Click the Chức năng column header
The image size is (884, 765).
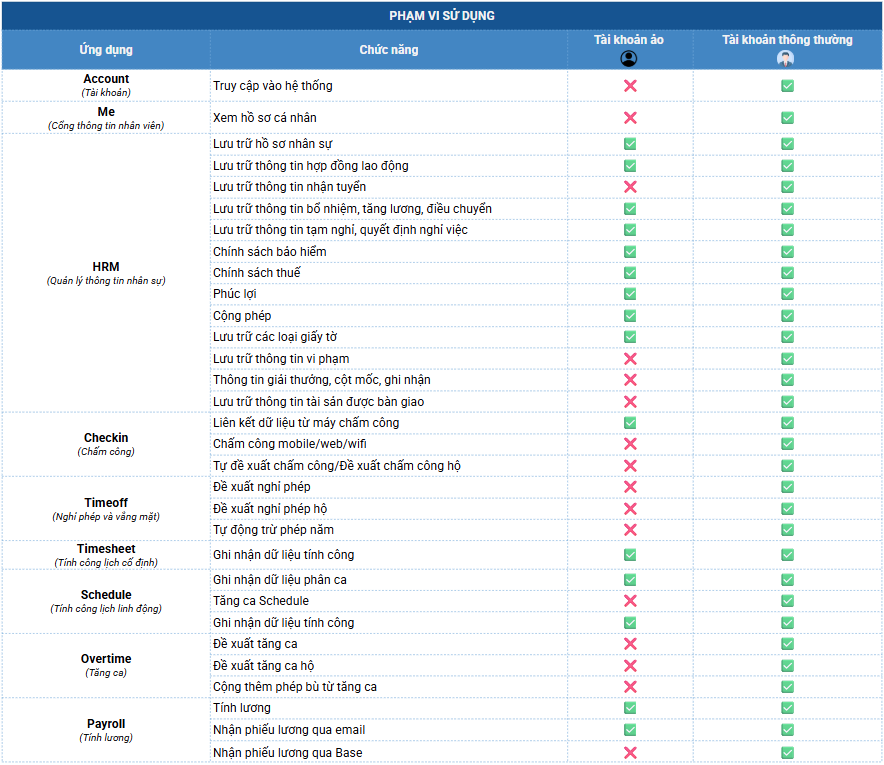click(389, 50)
